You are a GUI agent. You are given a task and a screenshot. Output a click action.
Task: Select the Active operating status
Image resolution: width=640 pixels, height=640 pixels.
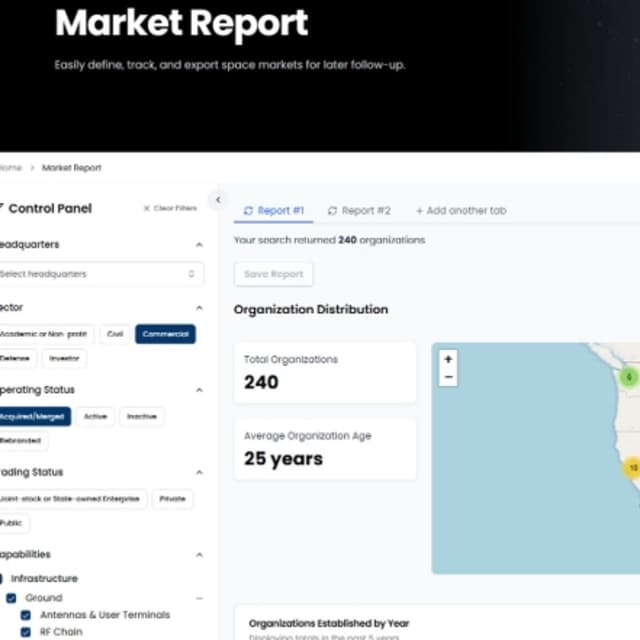(96, 416)
